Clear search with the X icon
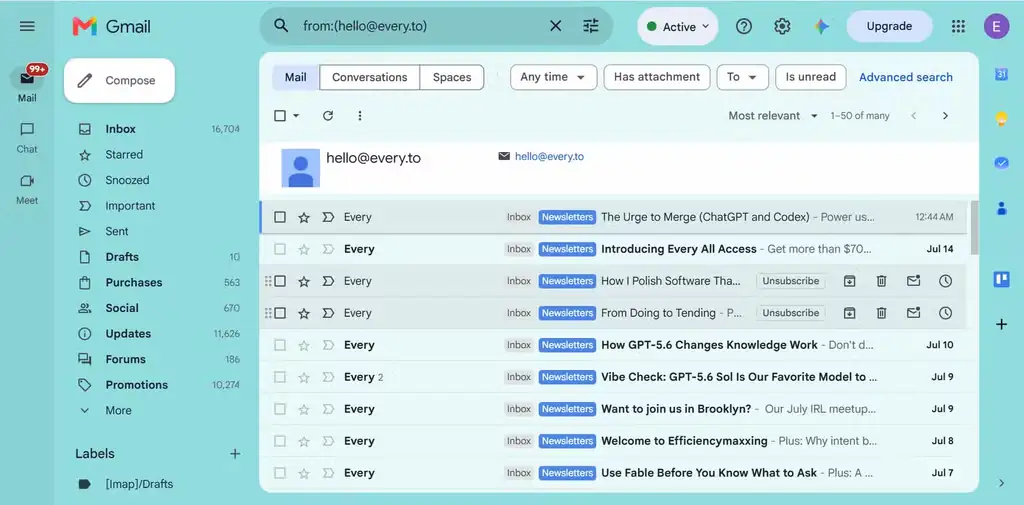This screenshot has width=1024, height=505. 555,26
